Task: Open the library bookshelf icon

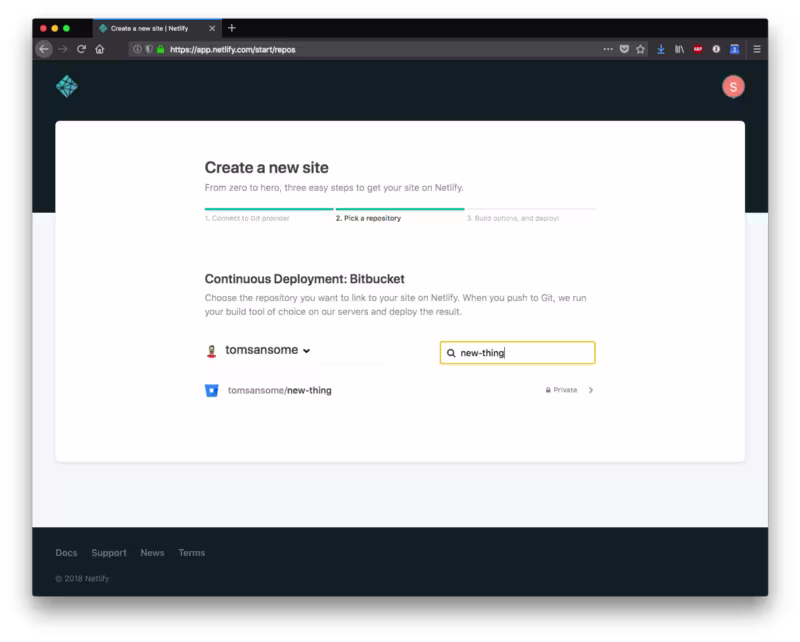Action: point(679,50)
